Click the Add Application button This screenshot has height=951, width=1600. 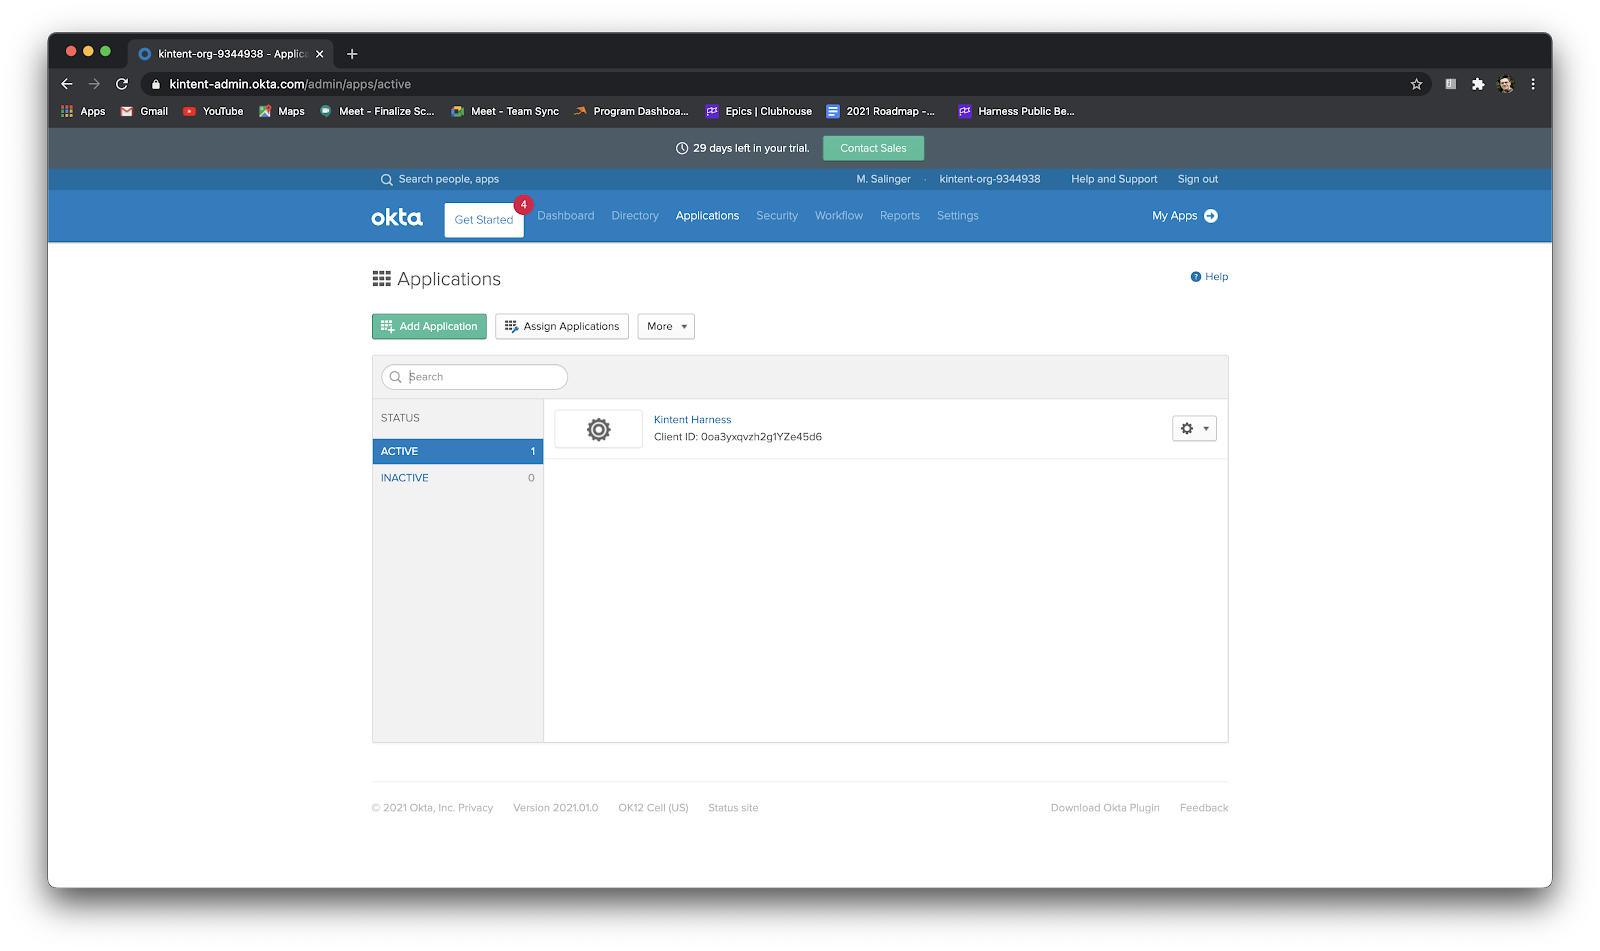click(429, 326)
